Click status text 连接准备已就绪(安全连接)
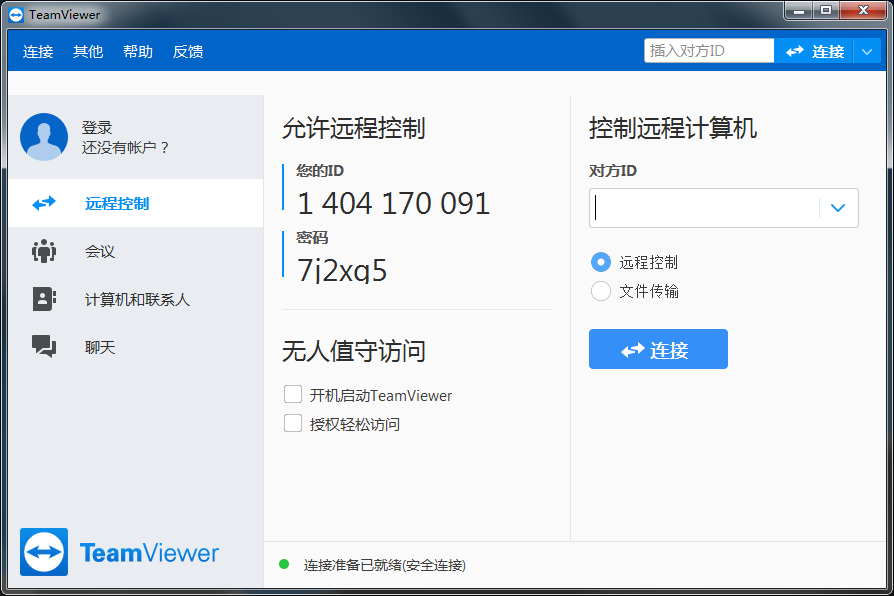894x596 pixels. pyautogui.click(x=385, y=565)
